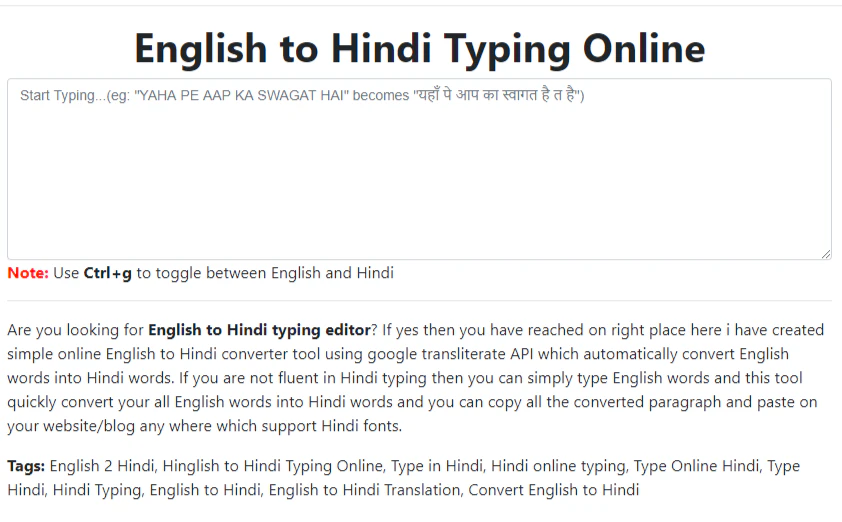Click the bold 'Ctrl+g' shortcut text
This screenshot has height=522, width=842.
pos(107,273)
